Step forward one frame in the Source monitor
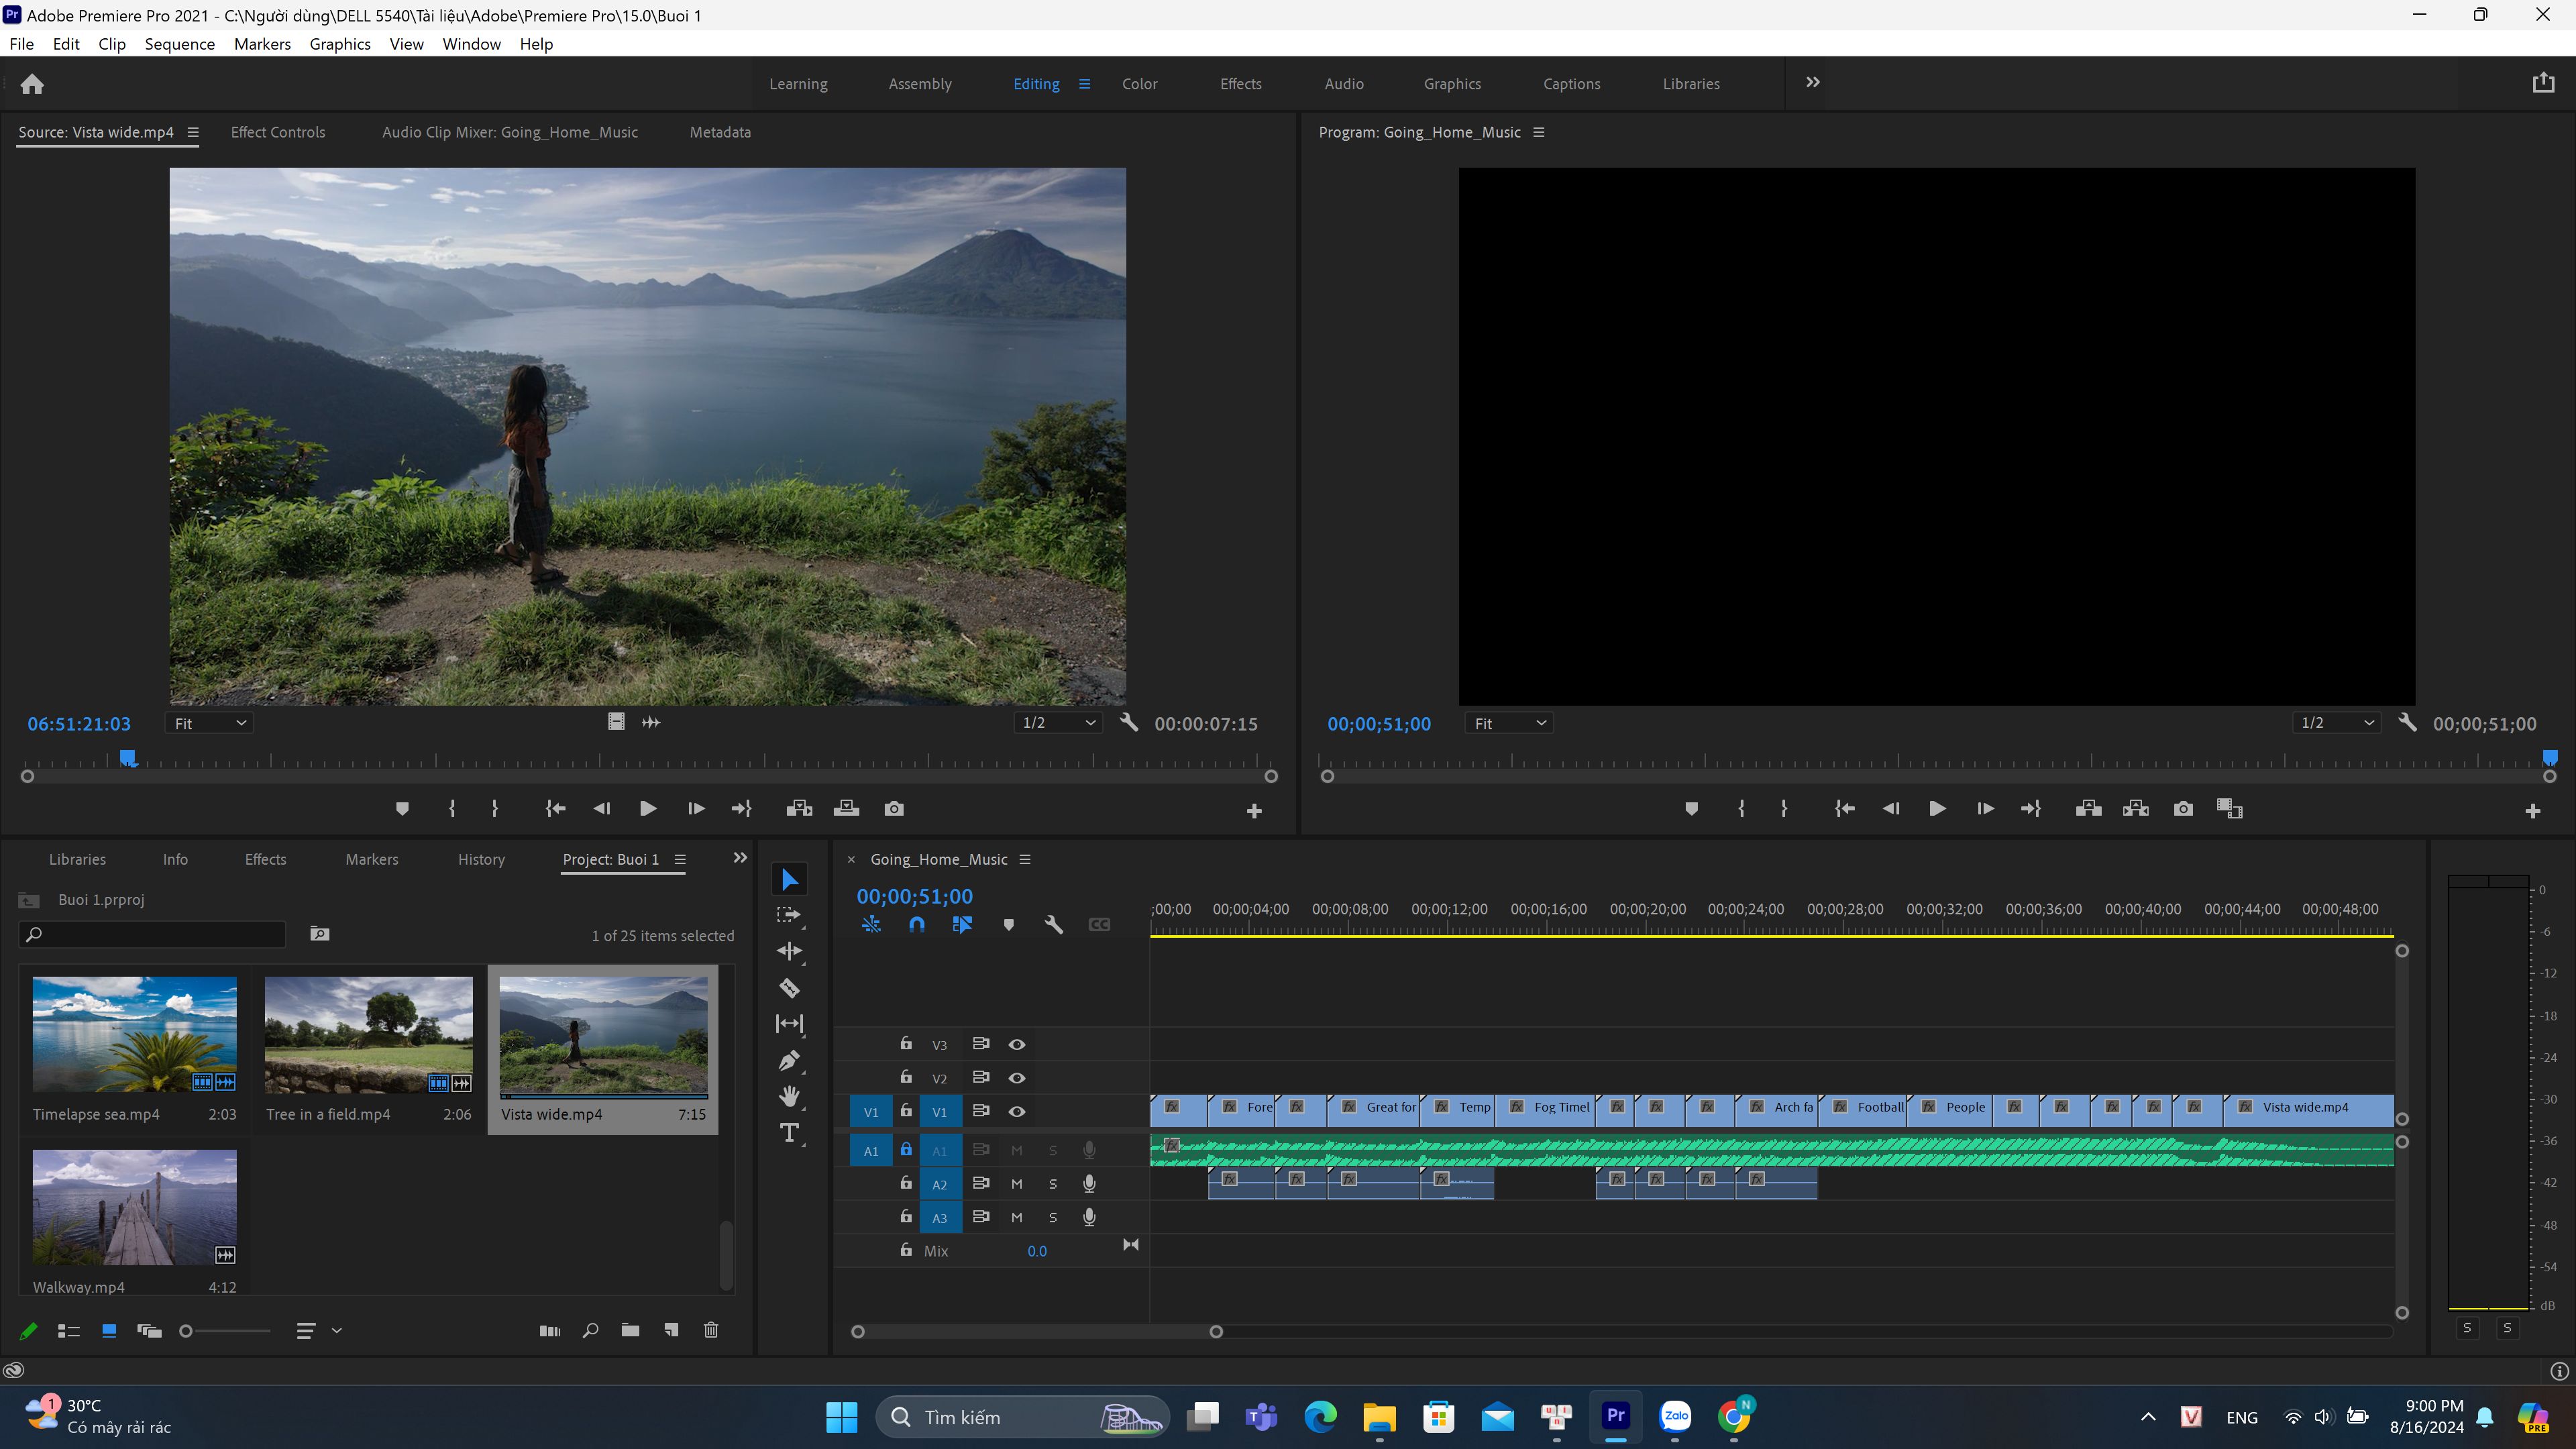The width and height of the screenshot is (2576, 1449). pos(696,809)
